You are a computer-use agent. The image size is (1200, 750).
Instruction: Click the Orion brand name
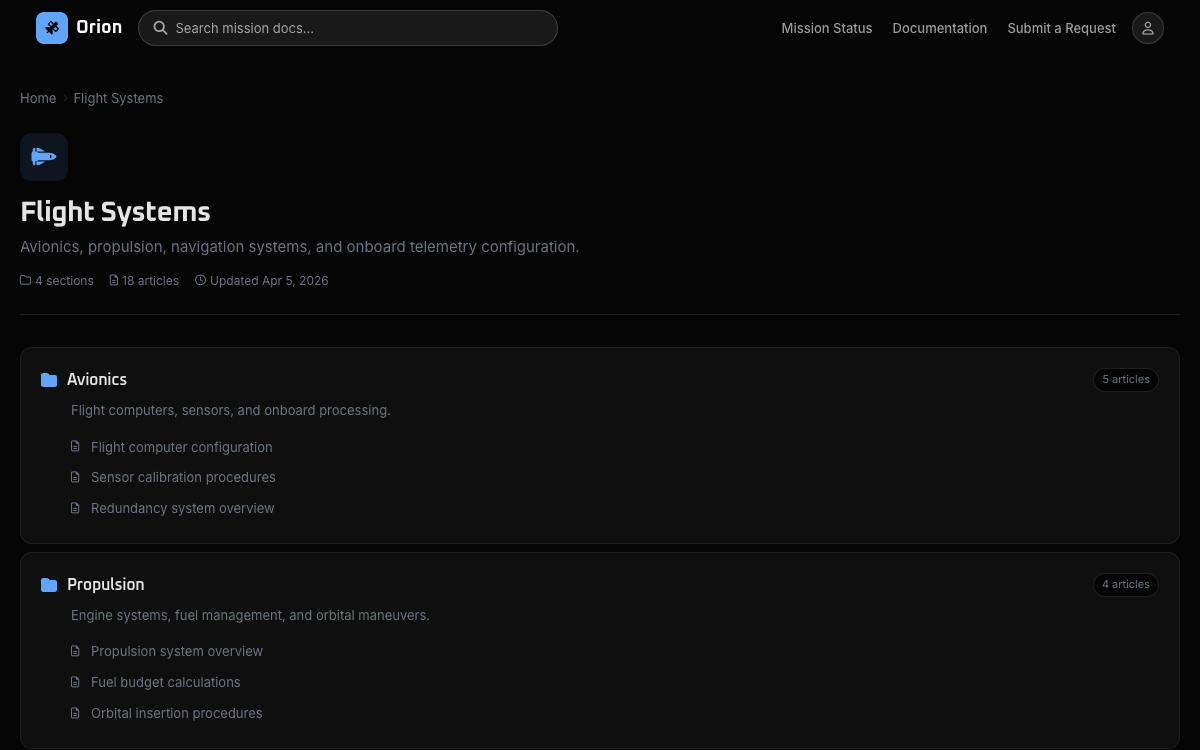point(99,27)
